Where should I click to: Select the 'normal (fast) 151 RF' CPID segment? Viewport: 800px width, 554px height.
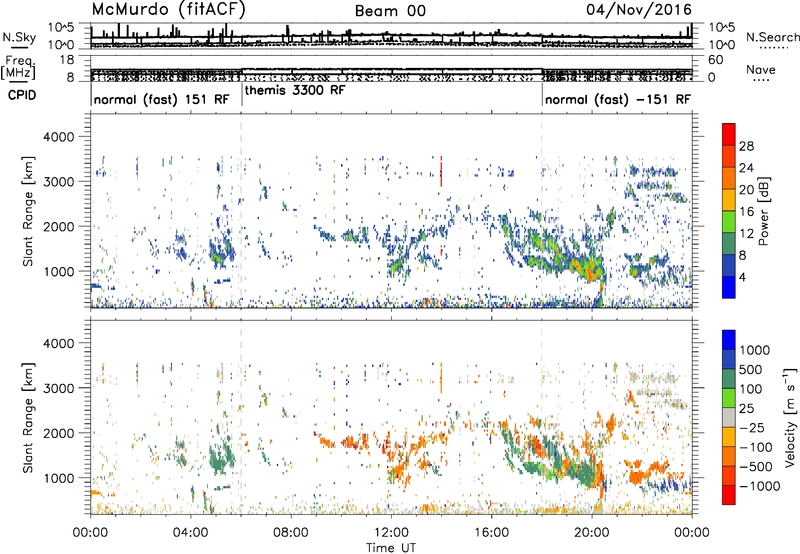[162, 99]
